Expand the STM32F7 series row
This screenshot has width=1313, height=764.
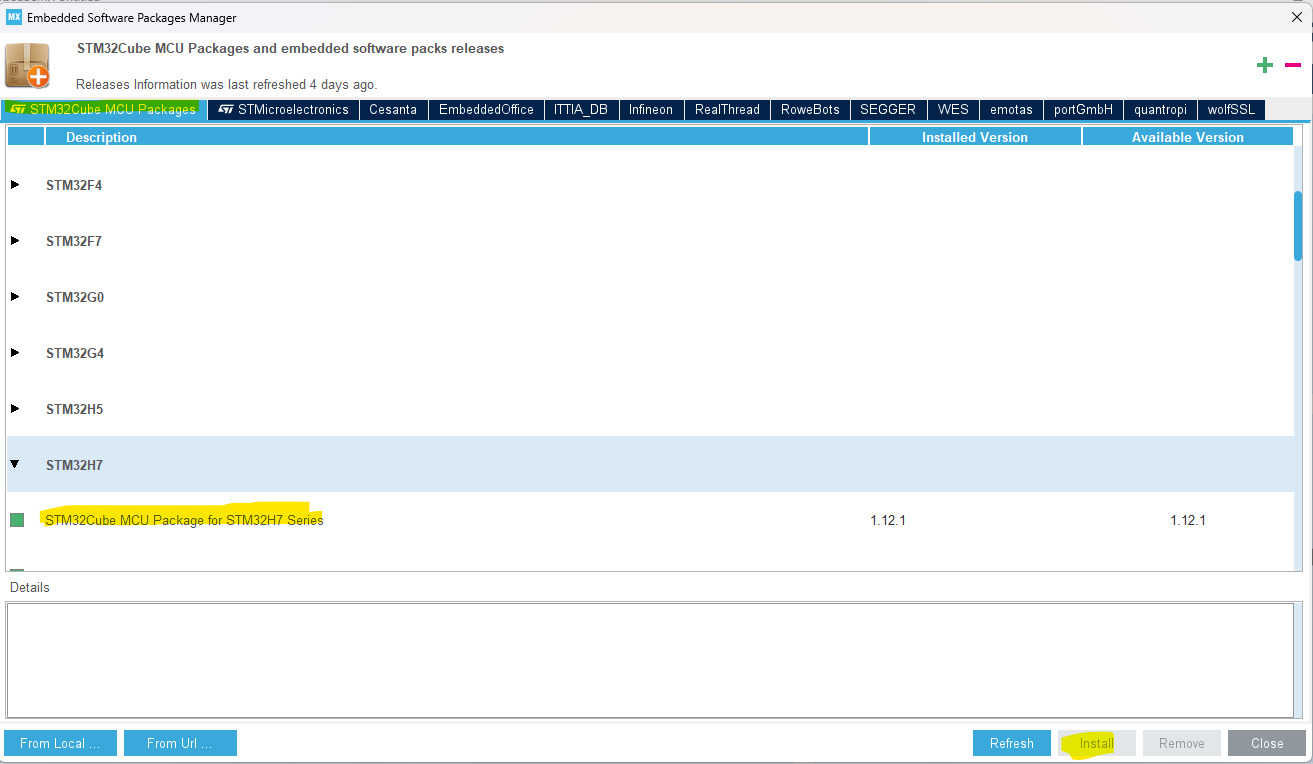click(15, 241)
